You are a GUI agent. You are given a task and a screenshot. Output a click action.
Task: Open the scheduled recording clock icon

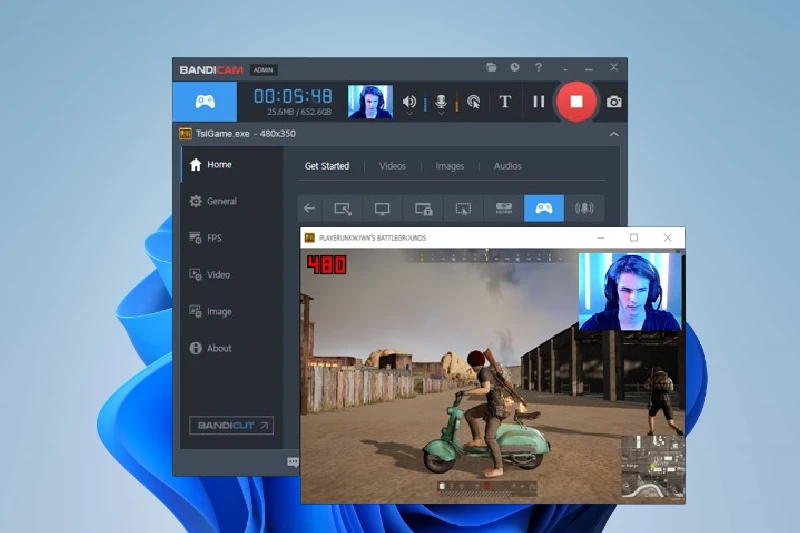515,67
